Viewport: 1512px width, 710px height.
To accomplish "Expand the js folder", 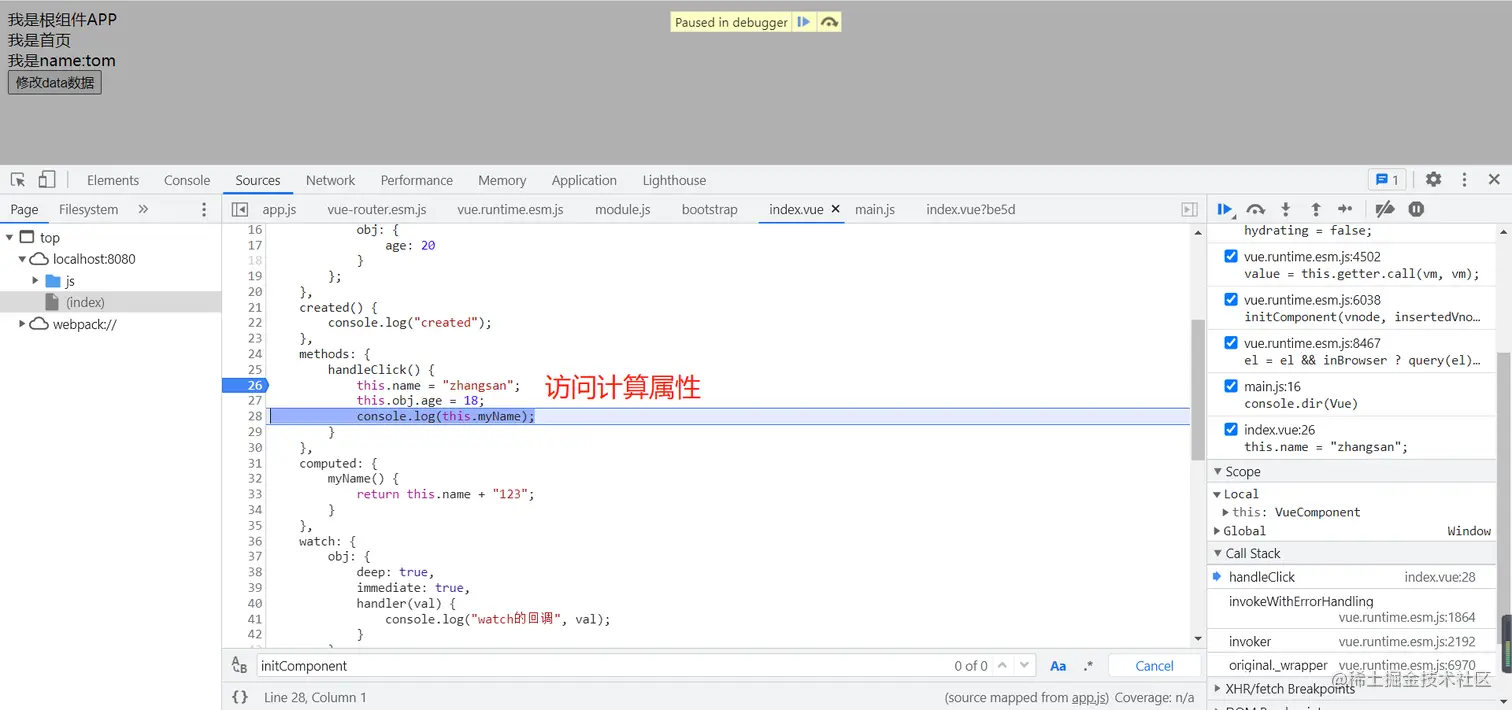I will pyautogui.click(x=35, y=281).
